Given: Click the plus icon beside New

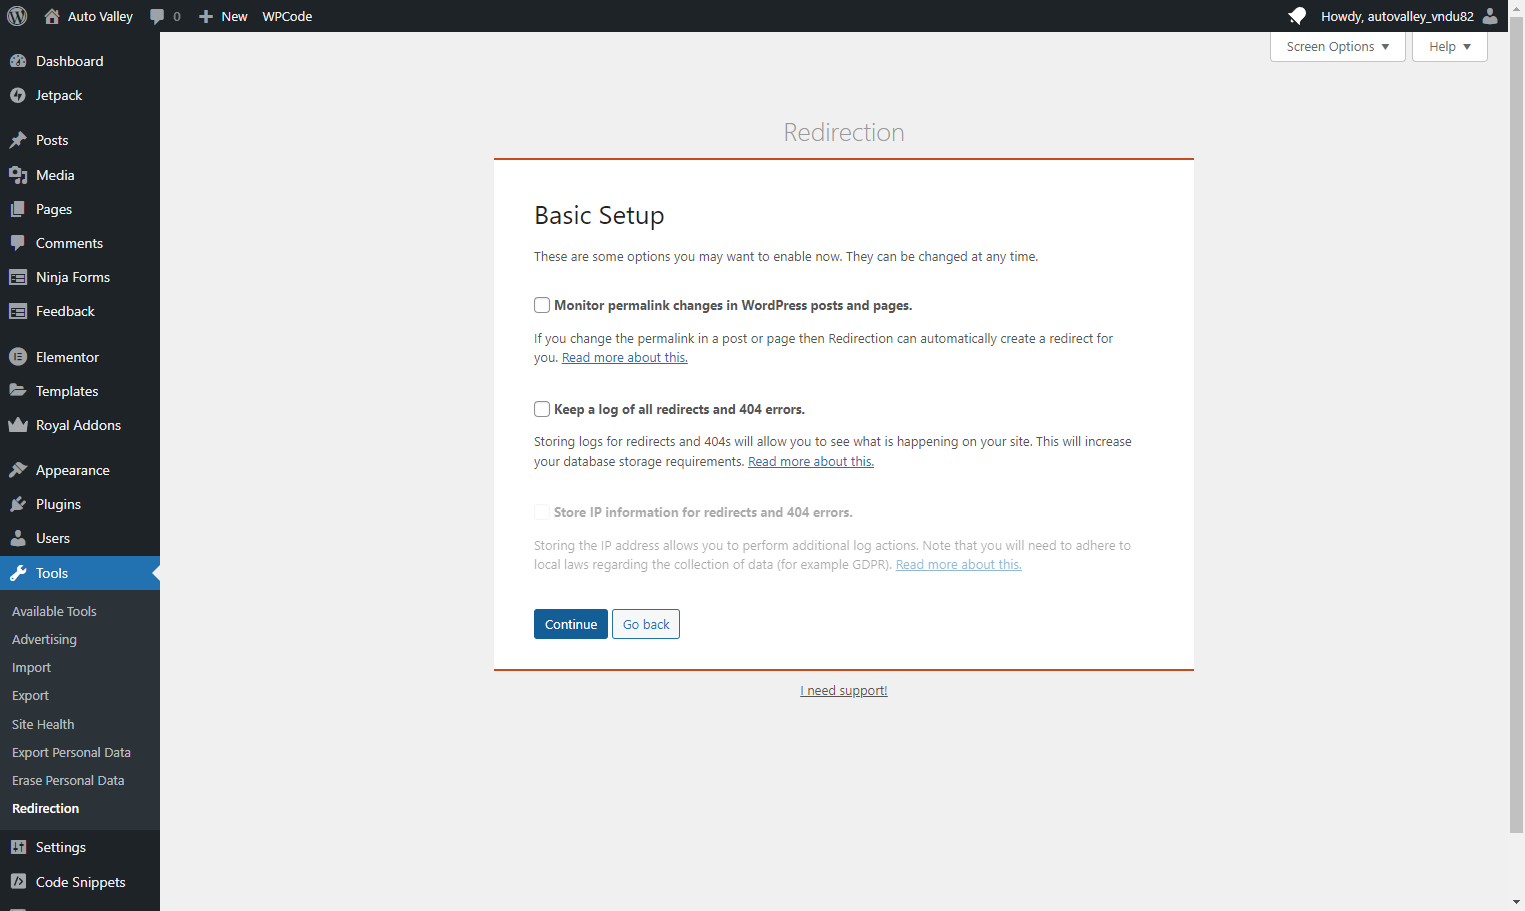Looking at the screenshot, I should pyautogui.click(x=206, y=16).
